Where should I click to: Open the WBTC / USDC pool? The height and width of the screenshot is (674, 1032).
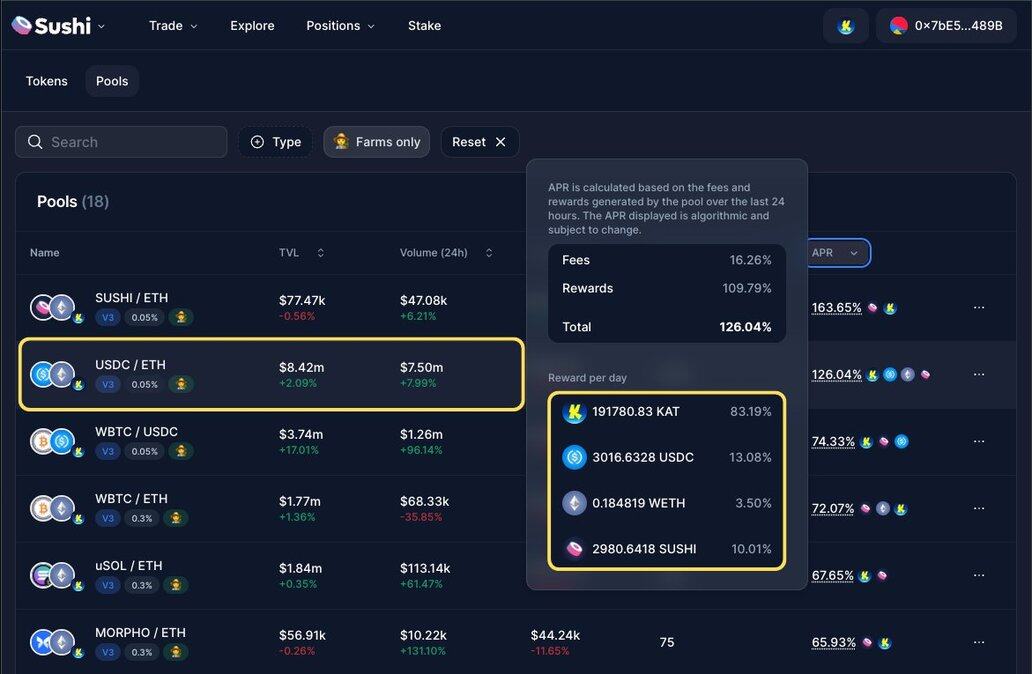click(136, 432)
